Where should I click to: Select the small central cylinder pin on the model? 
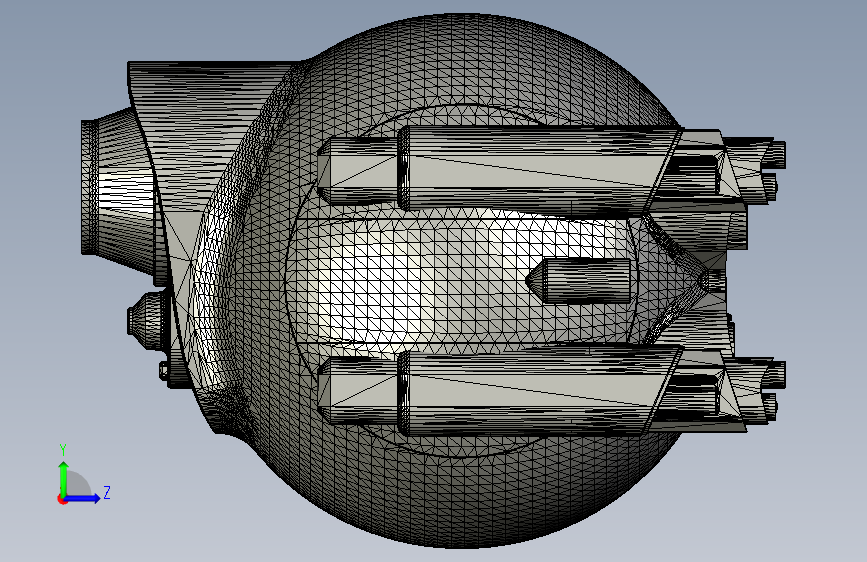click(578, 280)
